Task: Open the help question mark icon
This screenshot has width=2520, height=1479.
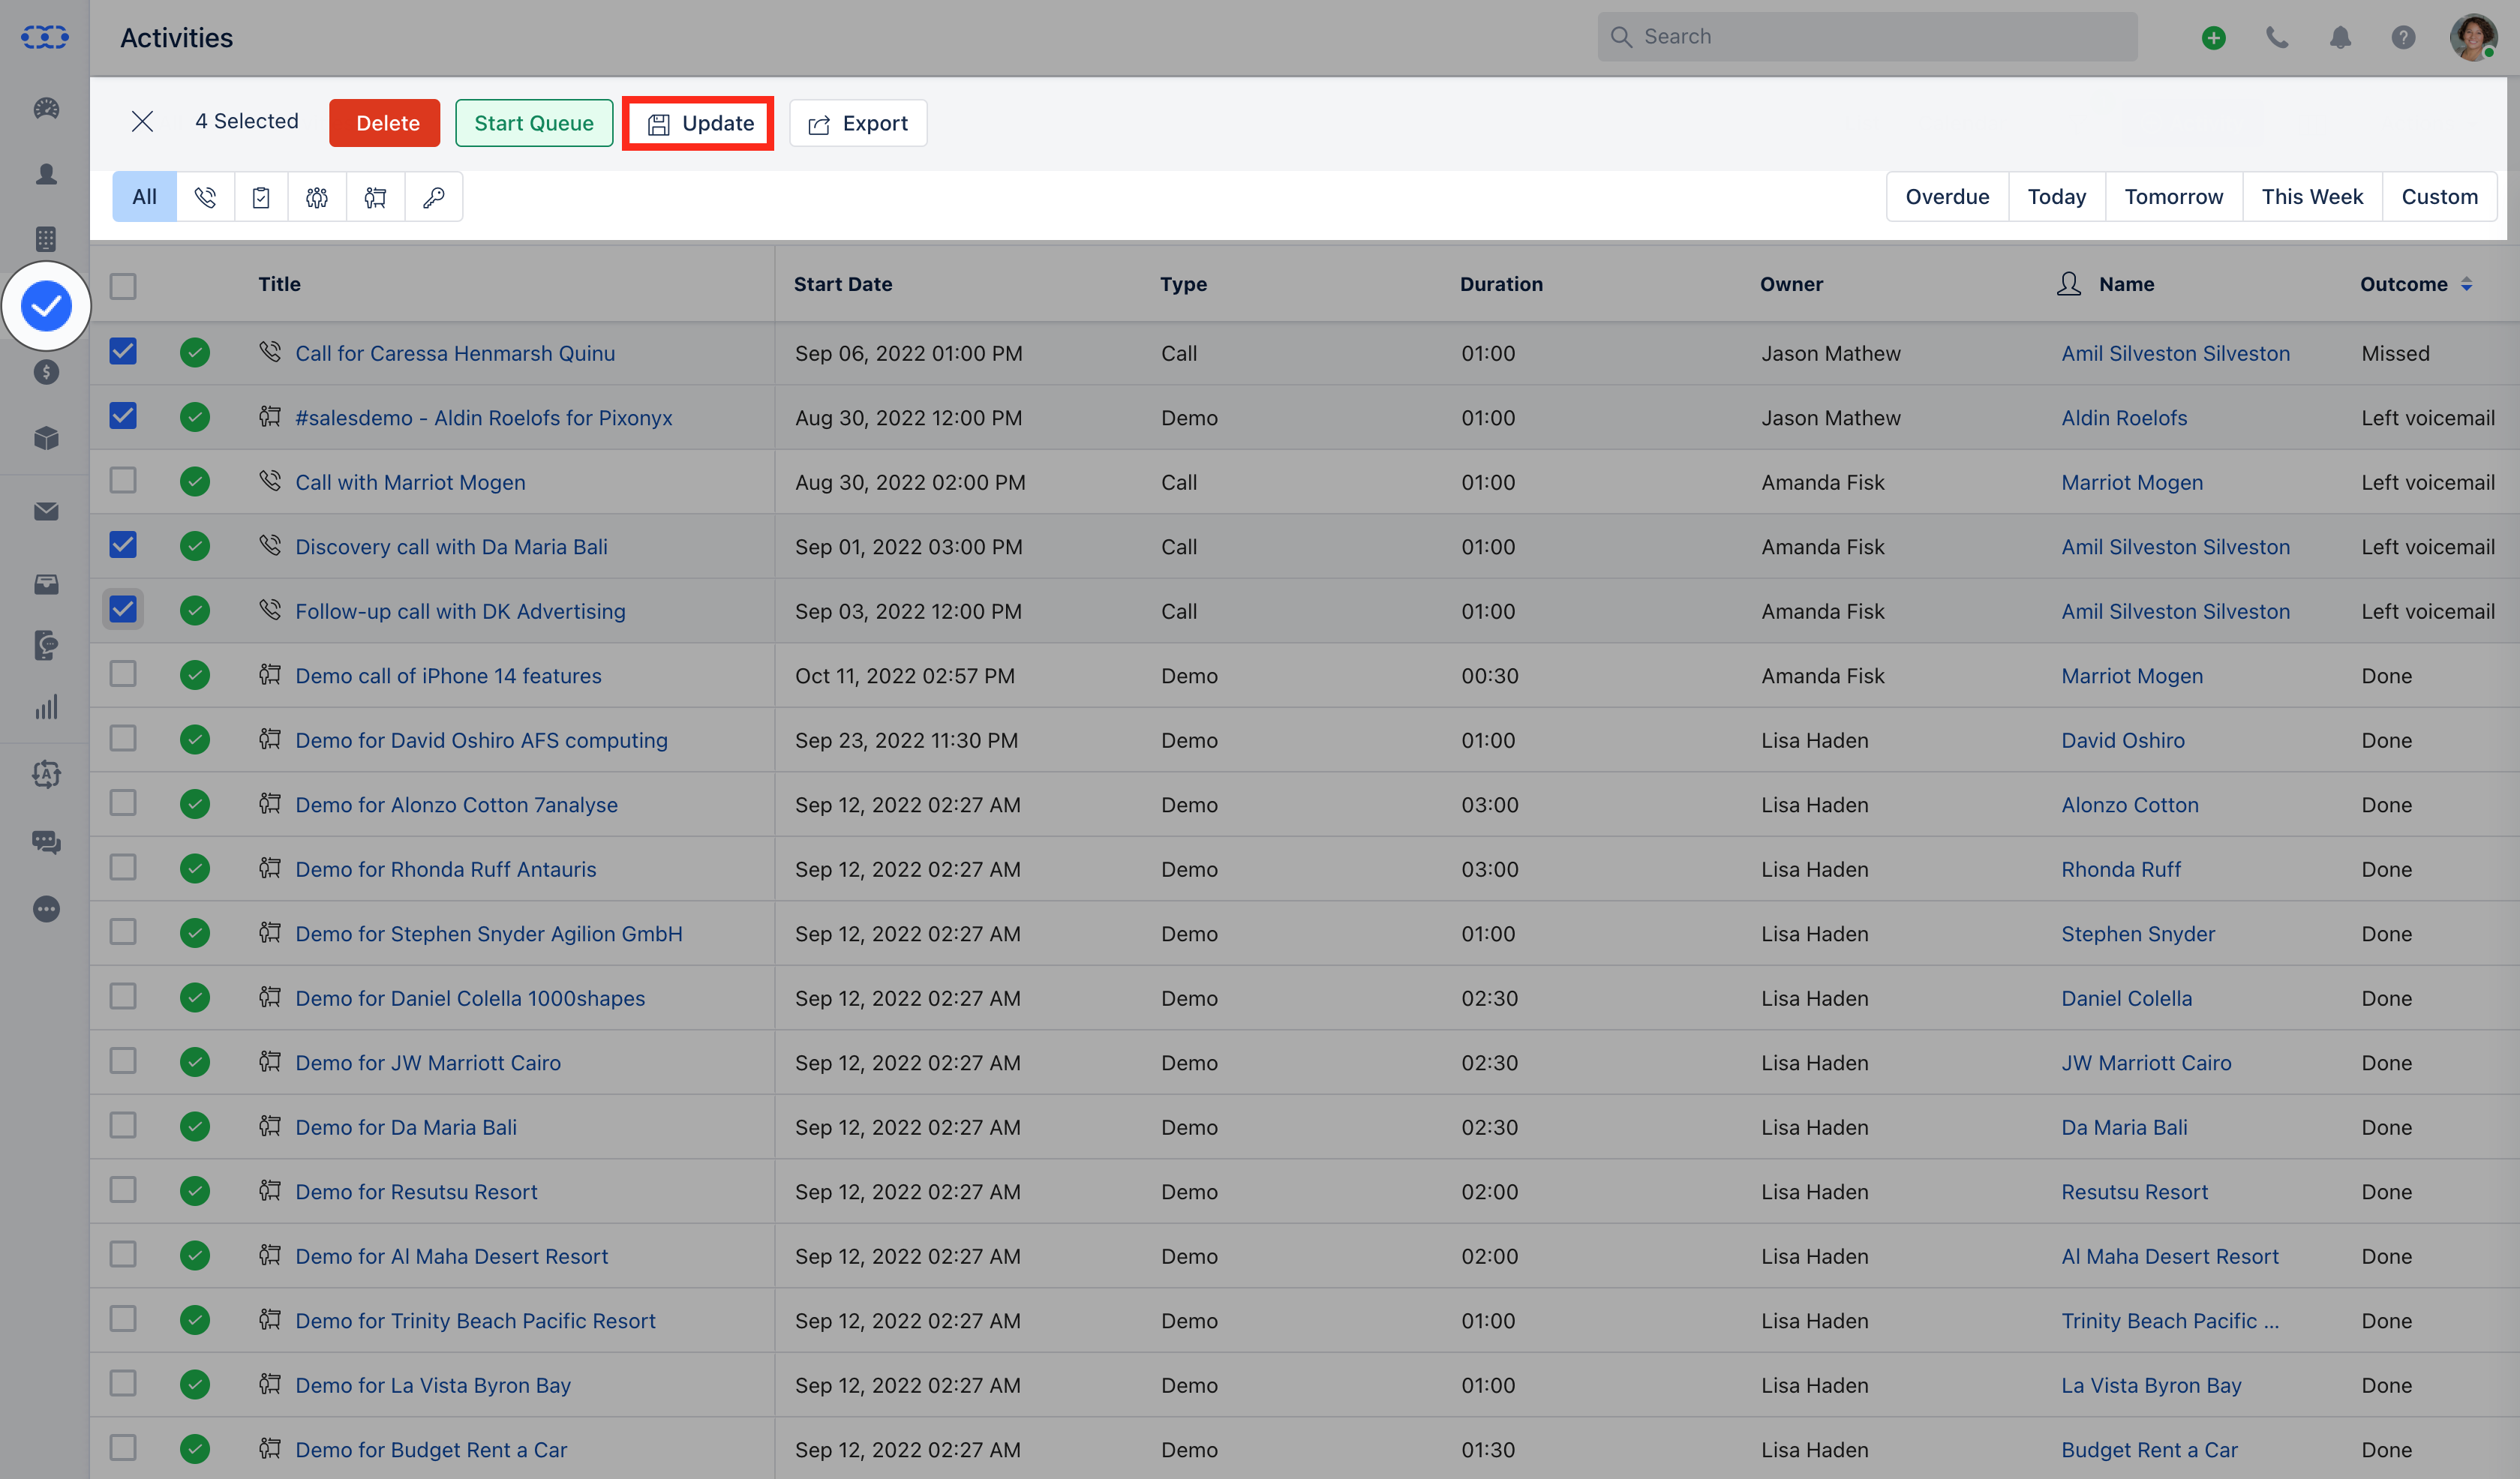Action: tap(2403, 38)
